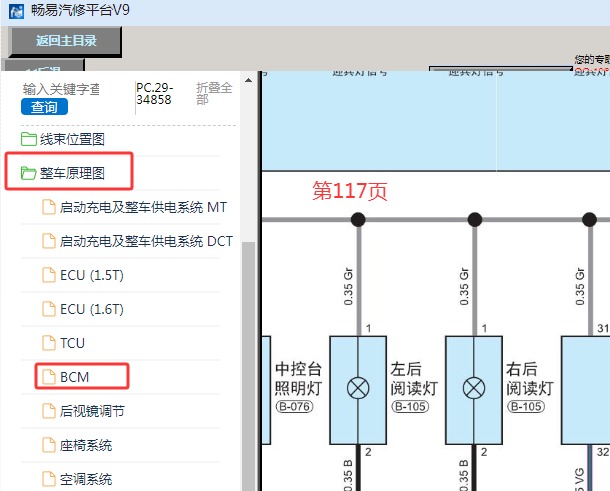Viewport: 610px width, 491px height.
Task: Click the file icon next to 后视镜调节
Action: tap(49, 411)
